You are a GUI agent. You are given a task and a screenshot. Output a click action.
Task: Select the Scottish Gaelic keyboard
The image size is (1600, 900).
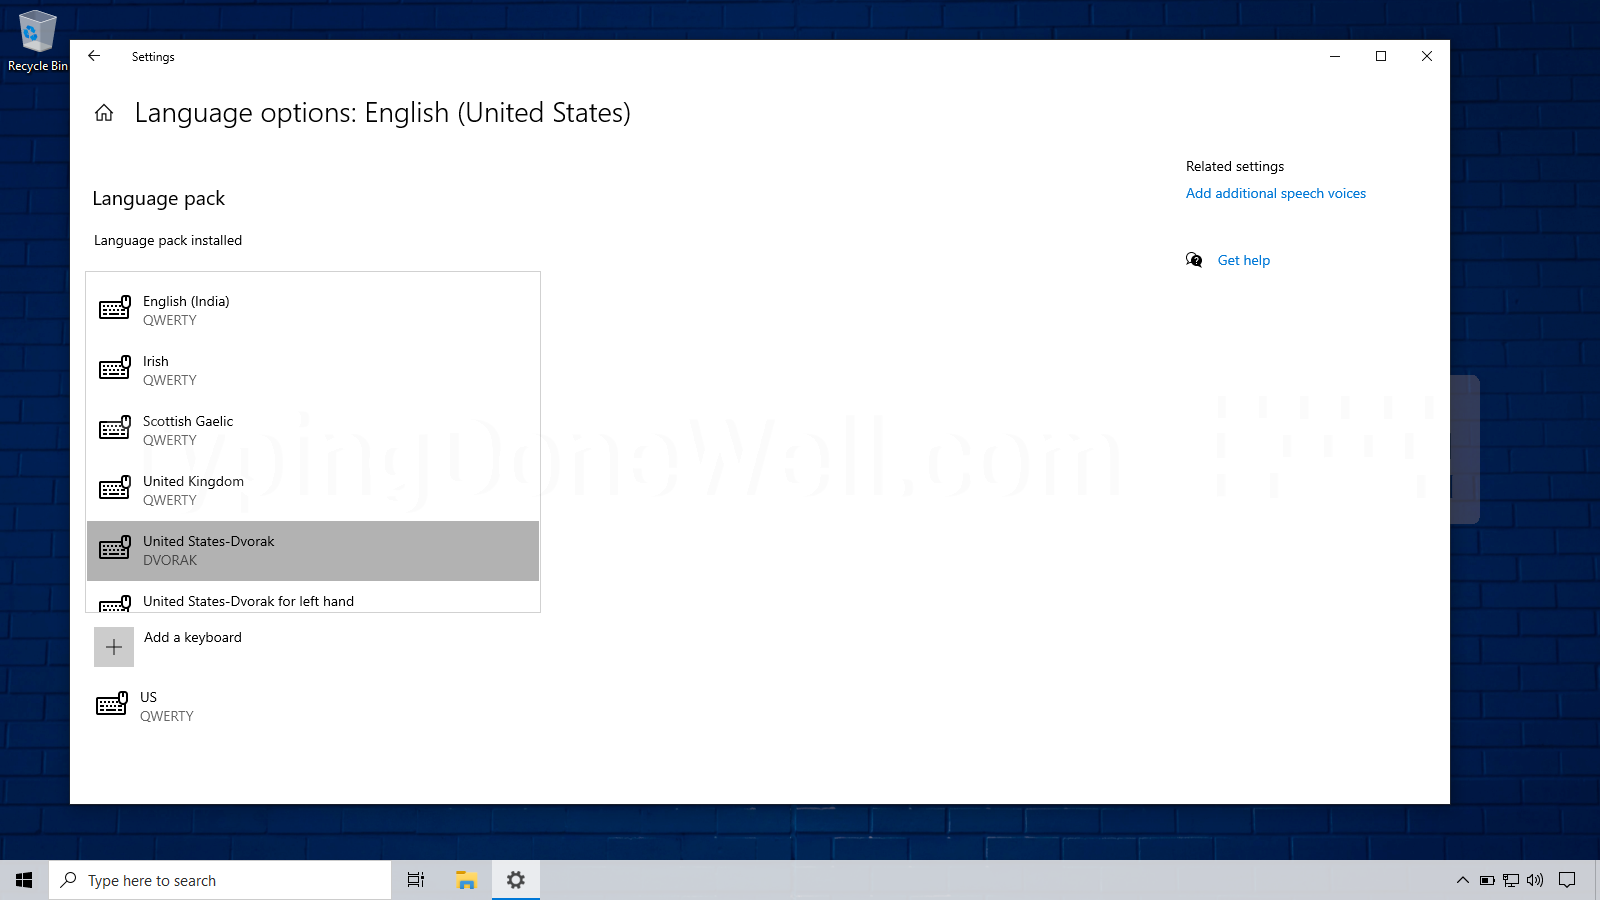pyautogui.click(x=300, y=430)
